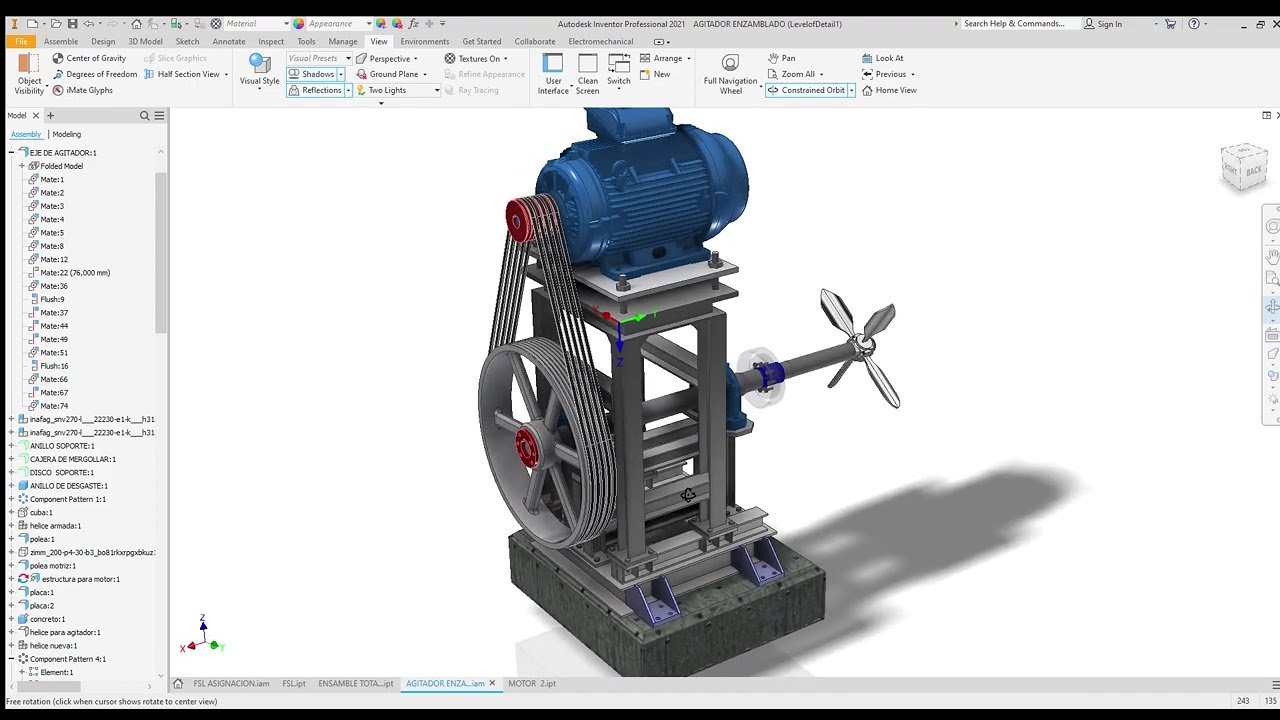Open model browser hamburger menu
Image resolution: width=1280 pixels, height=720 pixels.
(x=159, y=116)
